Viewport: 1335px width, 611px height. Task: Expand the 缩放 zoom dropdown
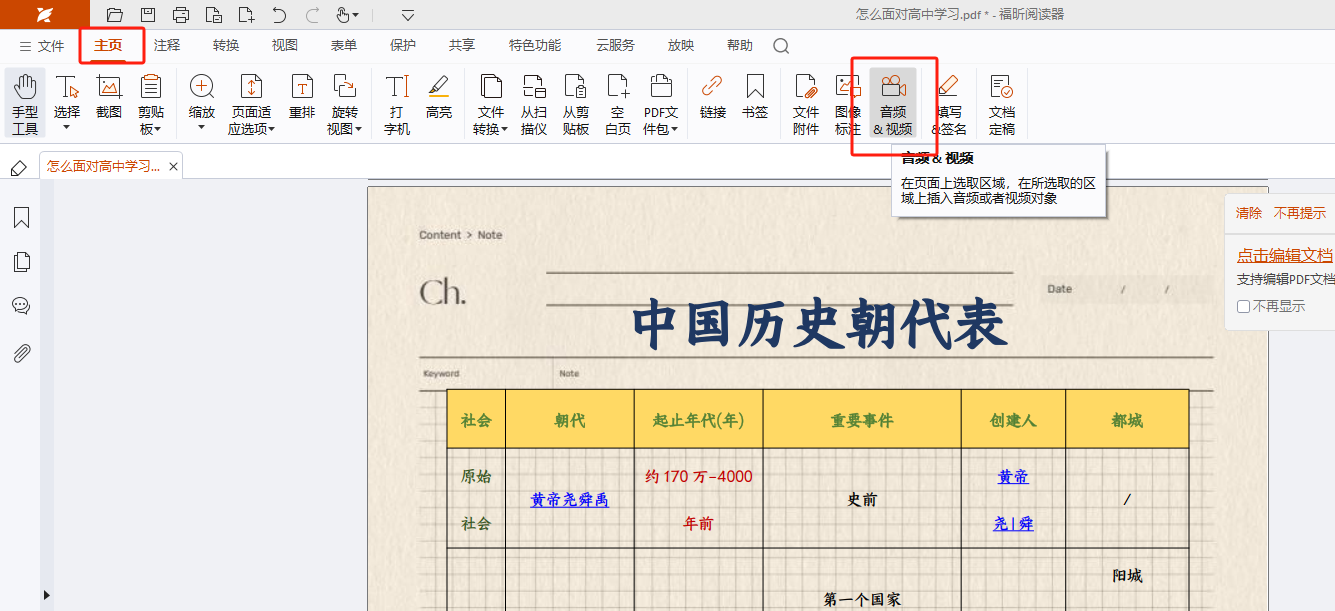201,127
